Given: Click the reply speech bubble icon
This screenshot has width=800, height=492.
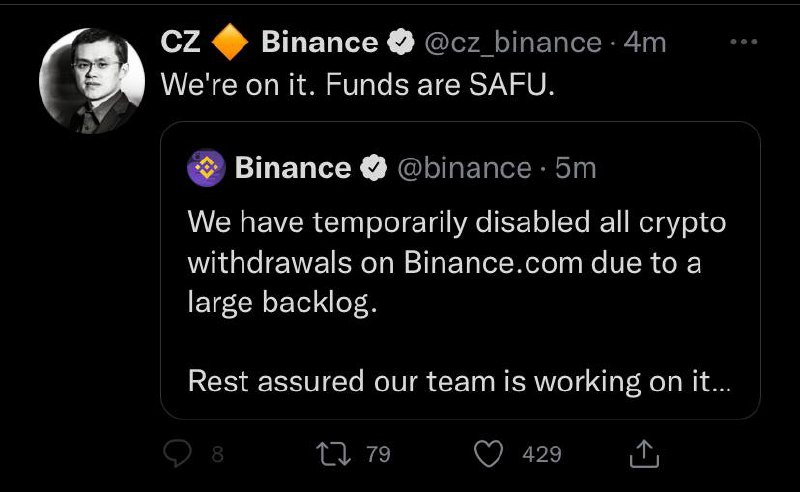Looking at the screenshot, I should 176,455.
